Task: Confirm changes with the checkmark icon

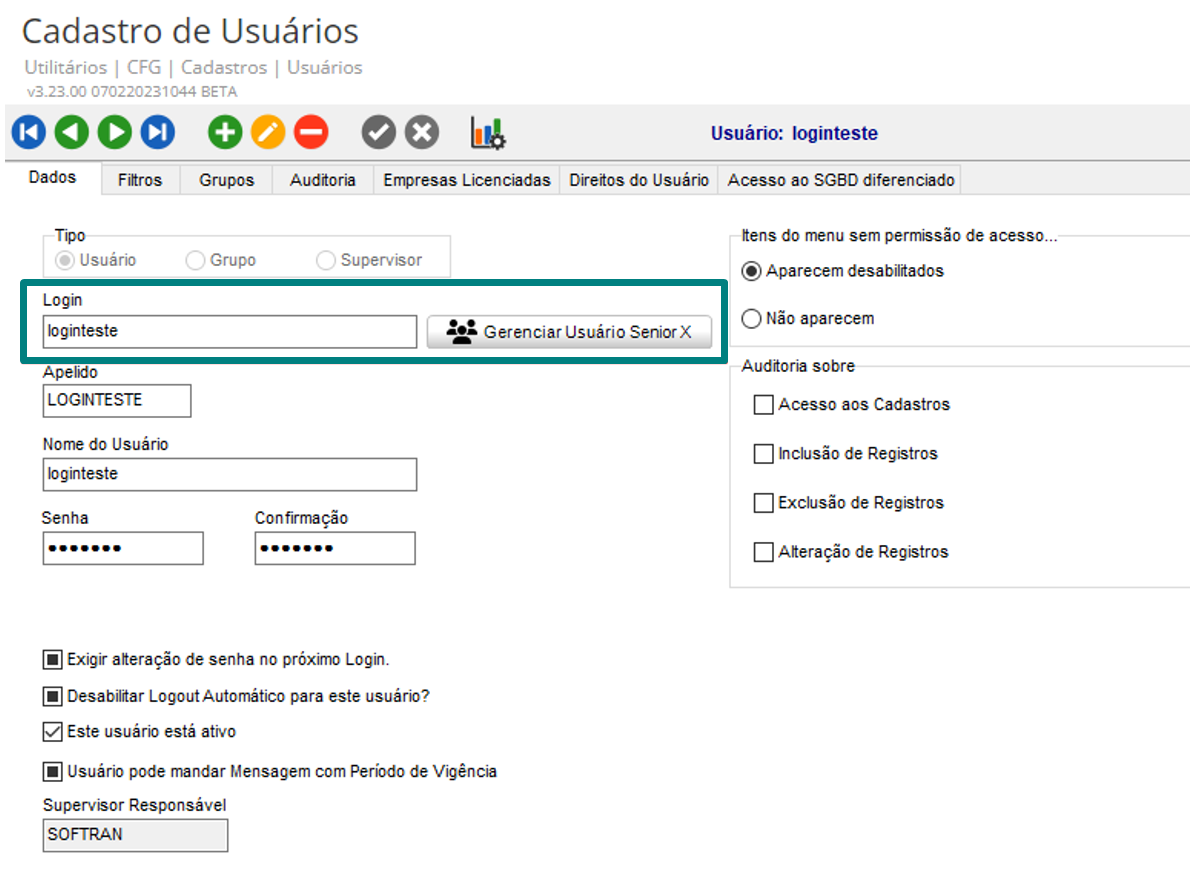Action: pos(378,132)
